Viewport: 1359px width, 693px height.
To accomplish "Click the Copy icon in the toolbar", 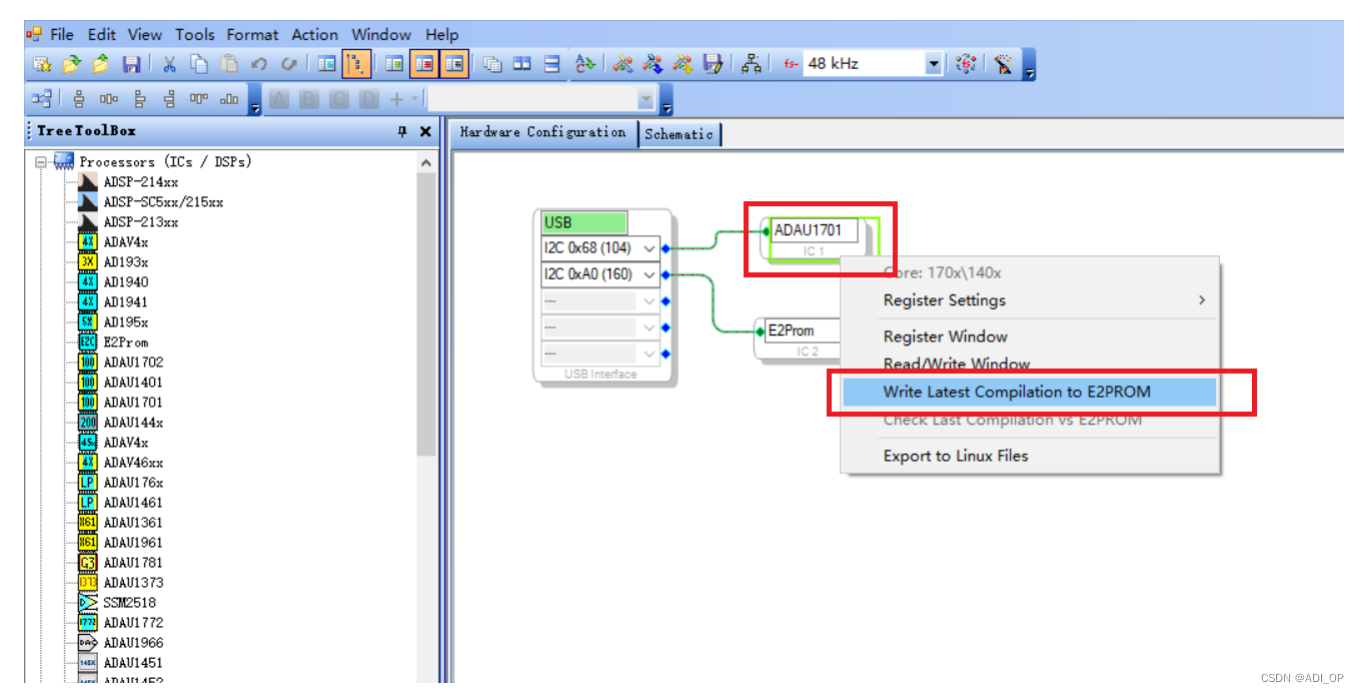I will pos(199,64).
